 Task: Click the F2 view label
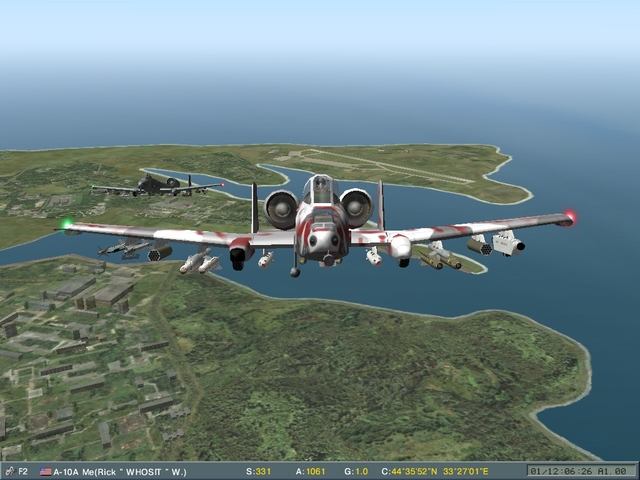(23, 471)
